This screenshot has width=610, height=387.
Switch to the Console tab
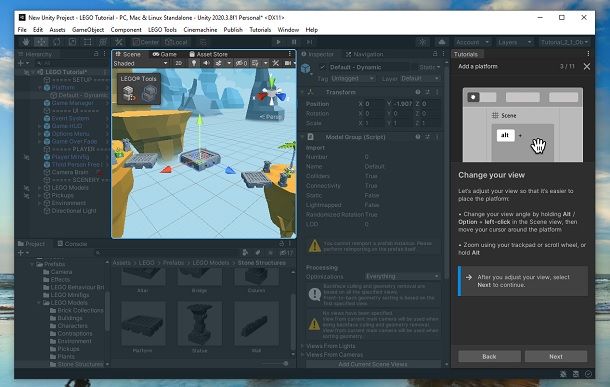(x=72, y=244)
